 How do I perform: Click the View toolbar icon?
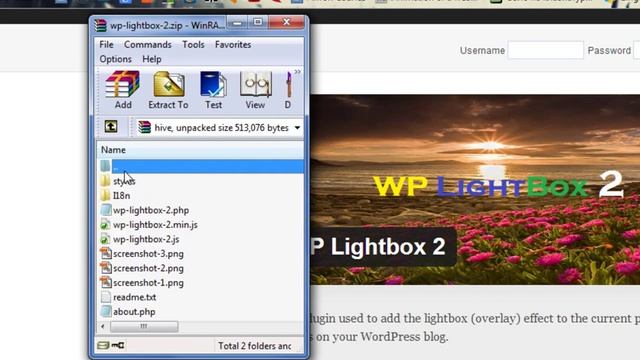(255, 90)
